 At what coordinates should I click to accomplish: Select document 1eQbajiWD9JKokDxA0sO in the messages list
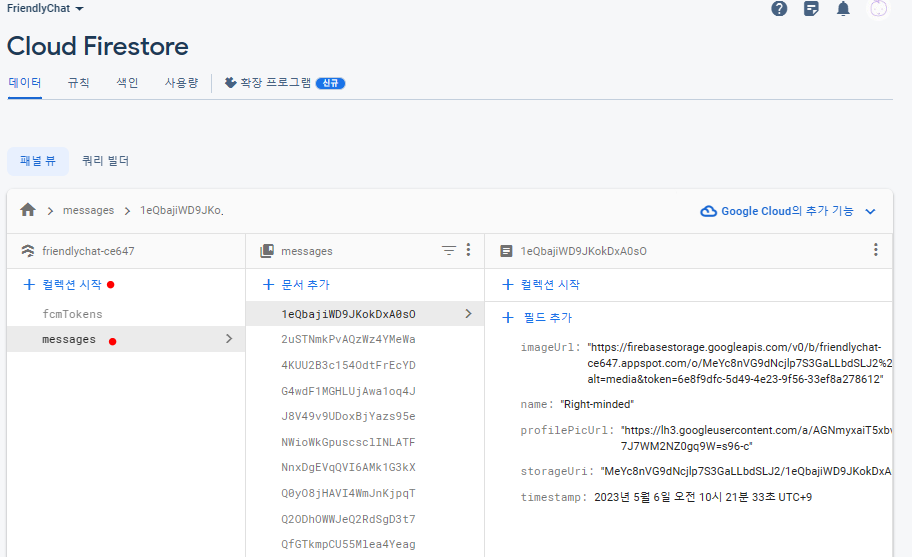point(365,314)
